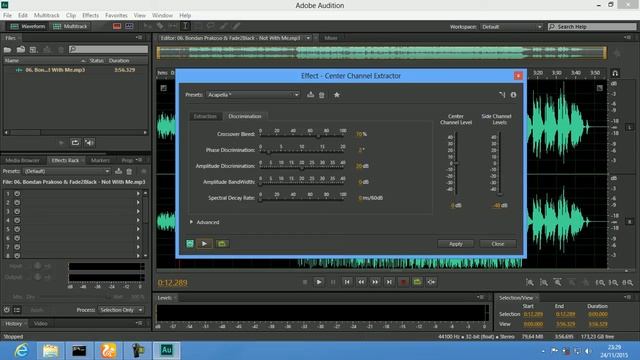This screenshot has height=360, width=640.
Task: Open the History tab
Action: 13,324
